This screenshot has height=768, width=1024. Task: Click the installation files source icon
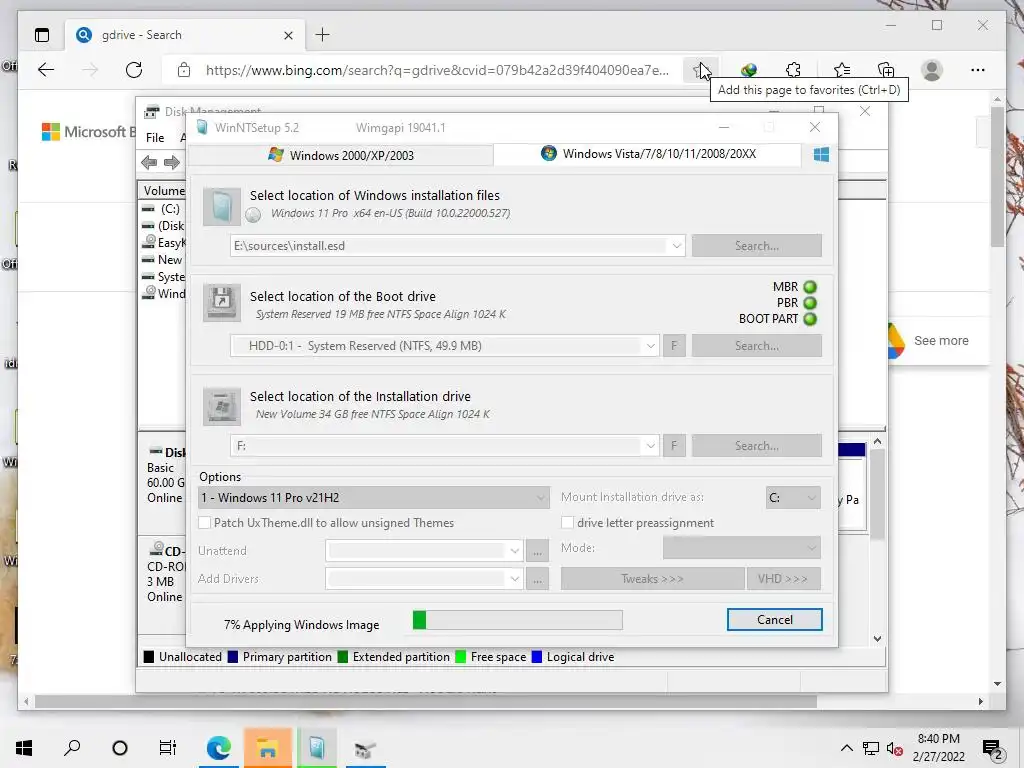pos(221,207)
